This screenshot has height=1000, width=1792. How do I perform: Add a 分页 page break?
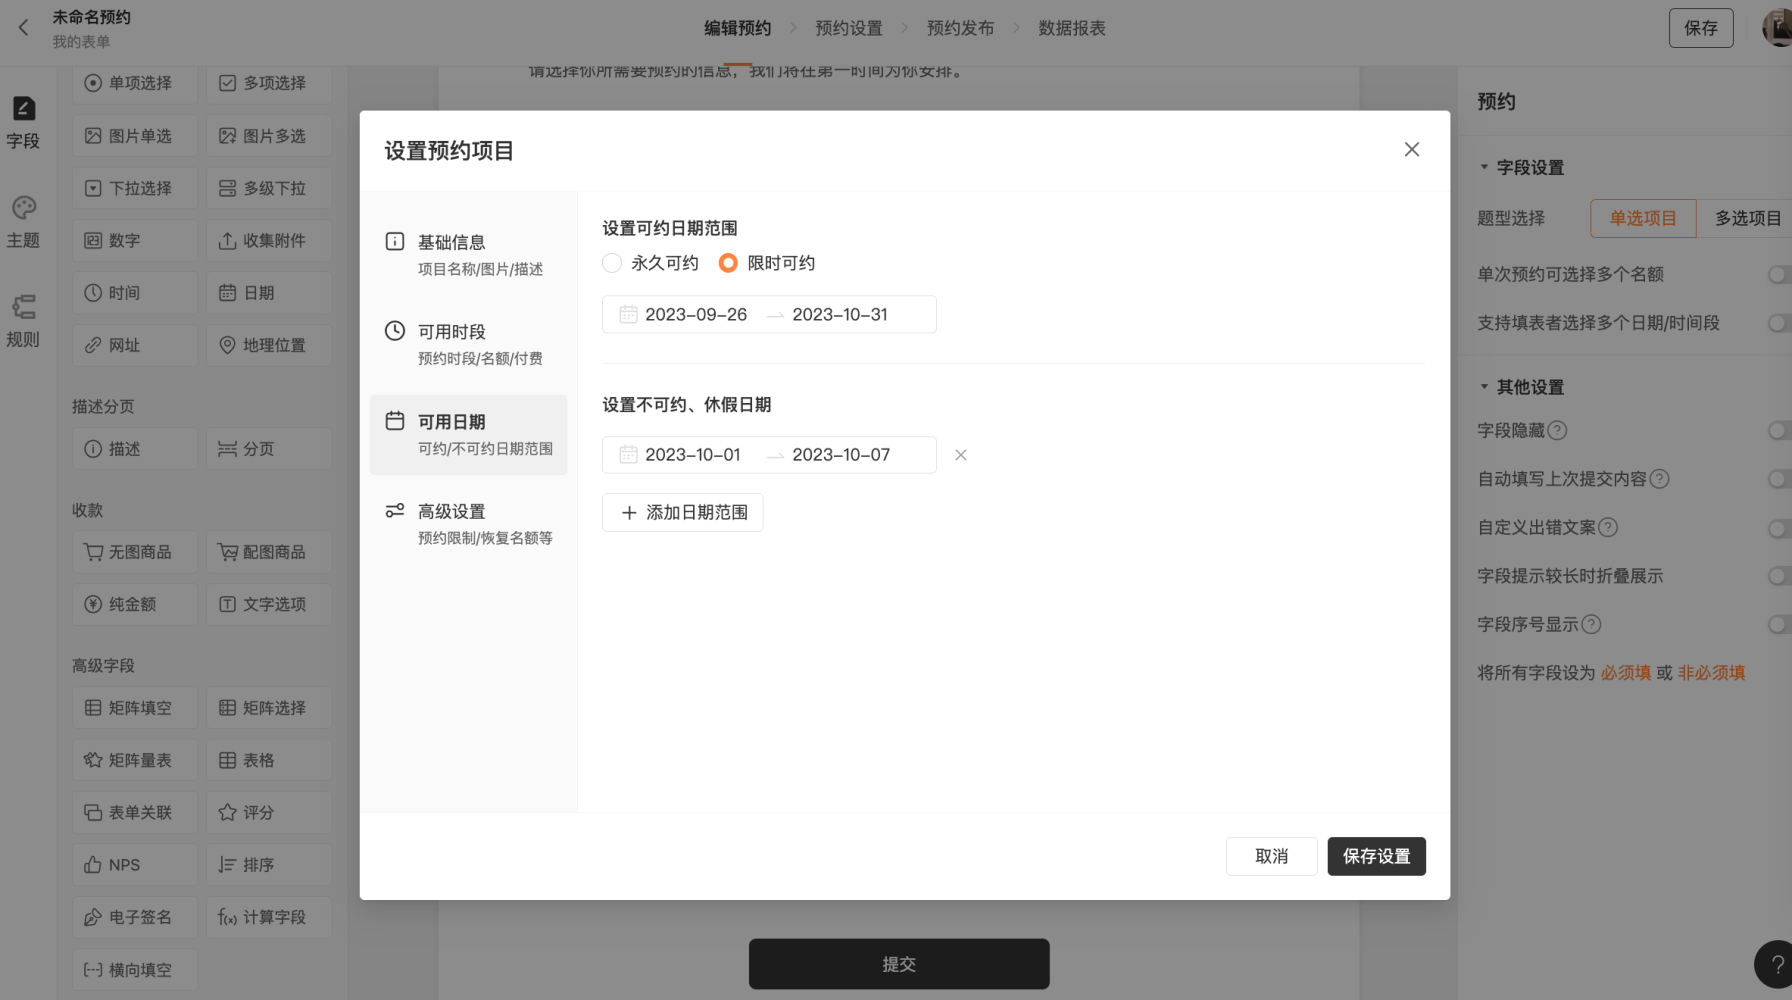[x=269, y=449]
